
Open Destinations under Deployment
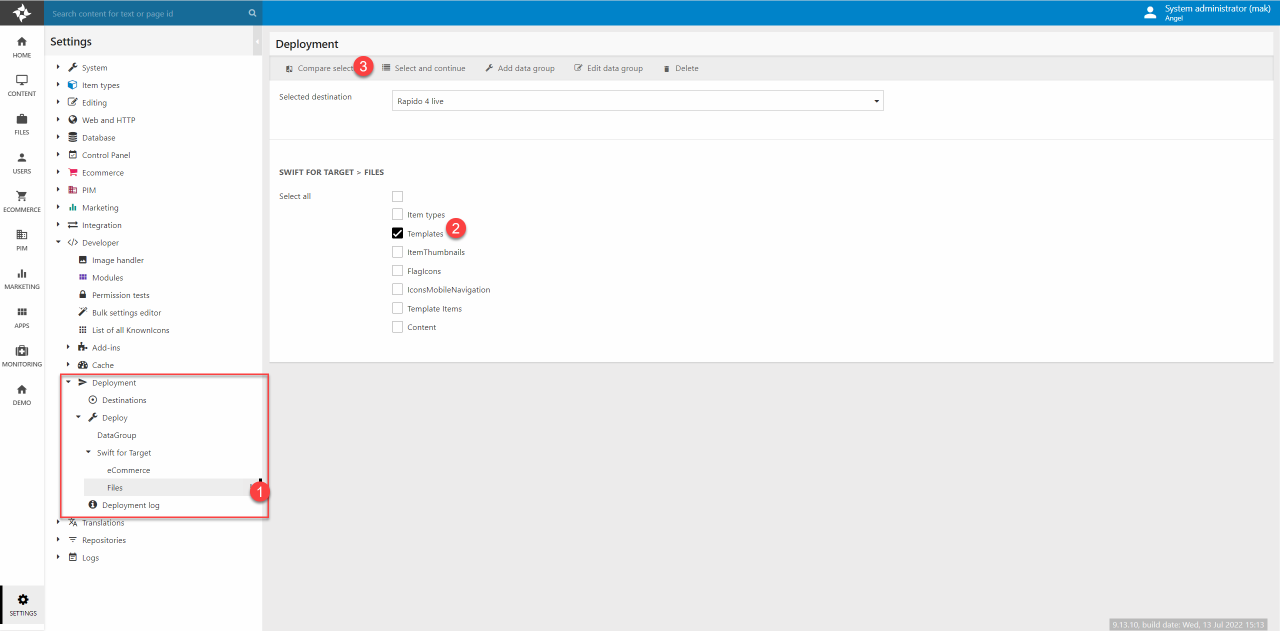[x=124, y=400]
